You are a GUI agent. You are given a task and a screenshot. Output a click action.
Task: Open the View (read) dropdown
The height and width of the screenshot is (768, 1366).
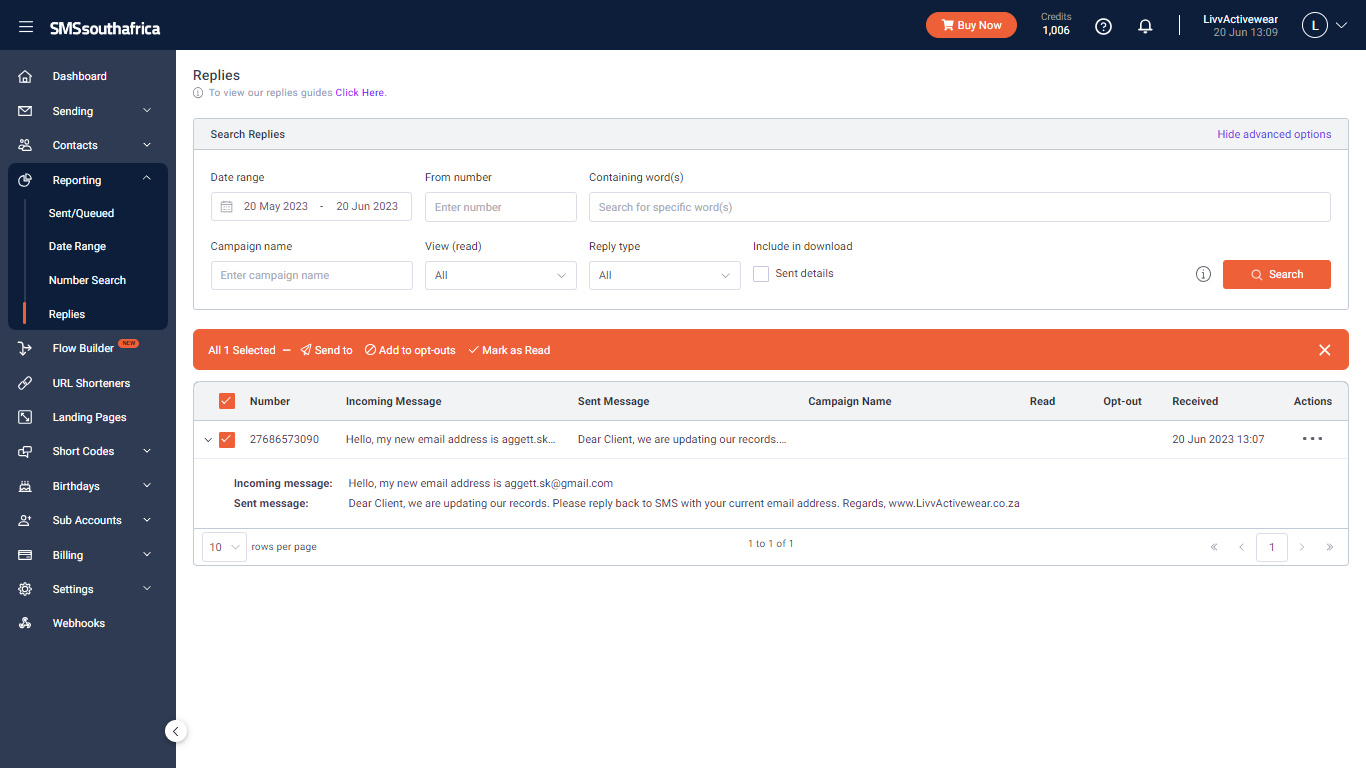pos(501,275)
